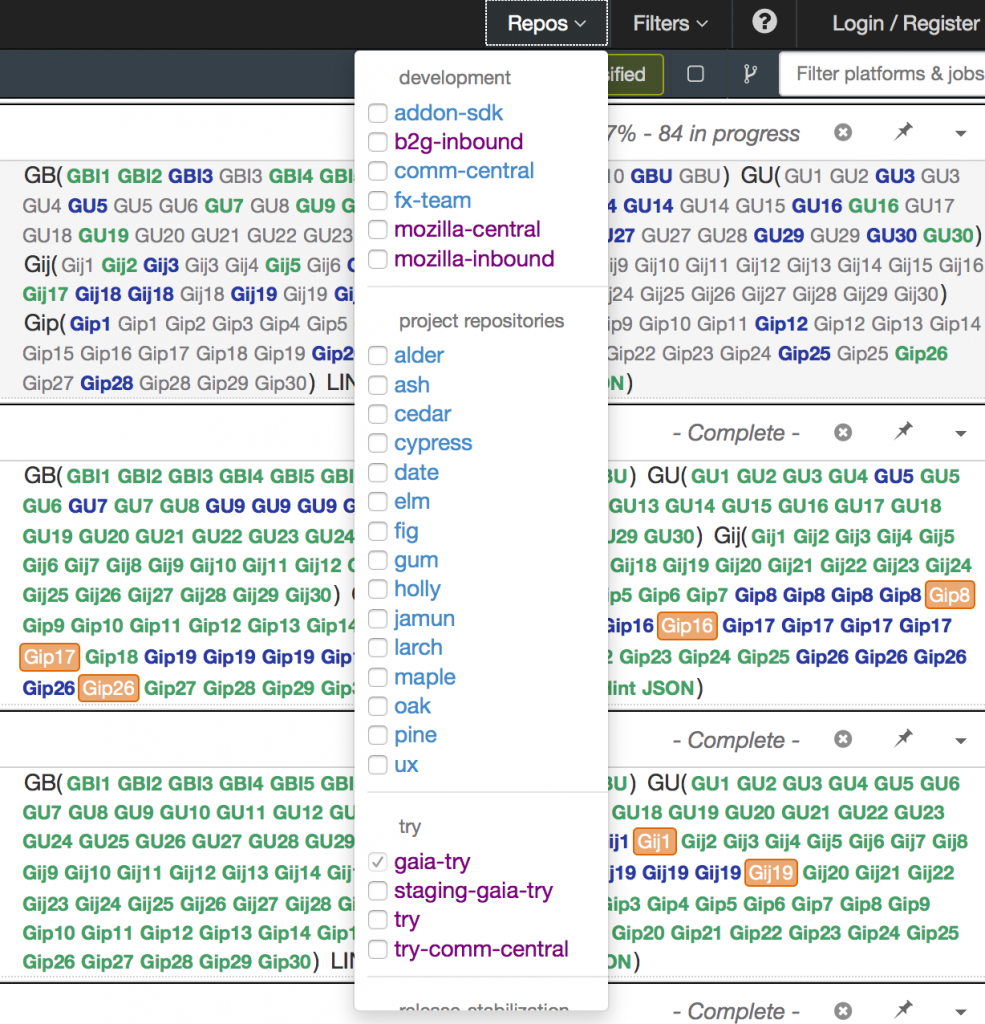Pin jobs of first Complete push
The image size is (985, 1024).
click(x=903, y=431)
